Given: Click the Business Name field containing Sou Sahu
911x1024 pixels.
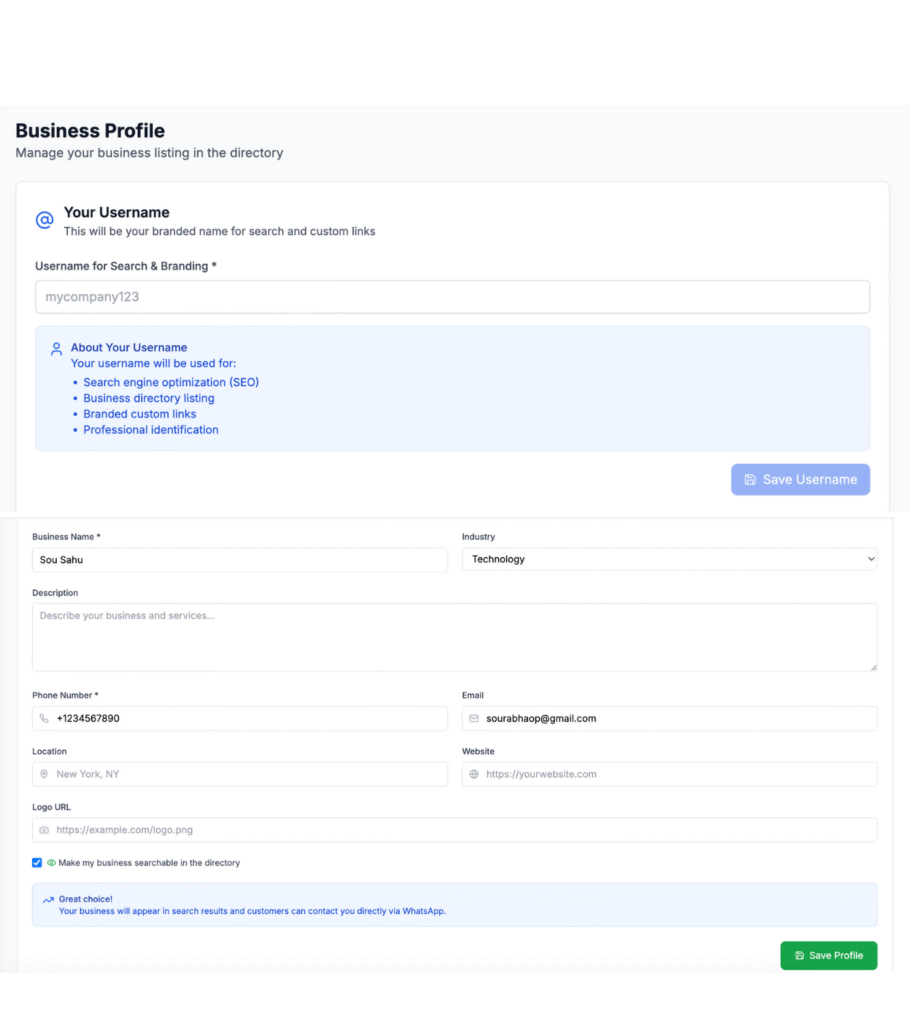Looking at the screenshot, I should tap(240, 560).
